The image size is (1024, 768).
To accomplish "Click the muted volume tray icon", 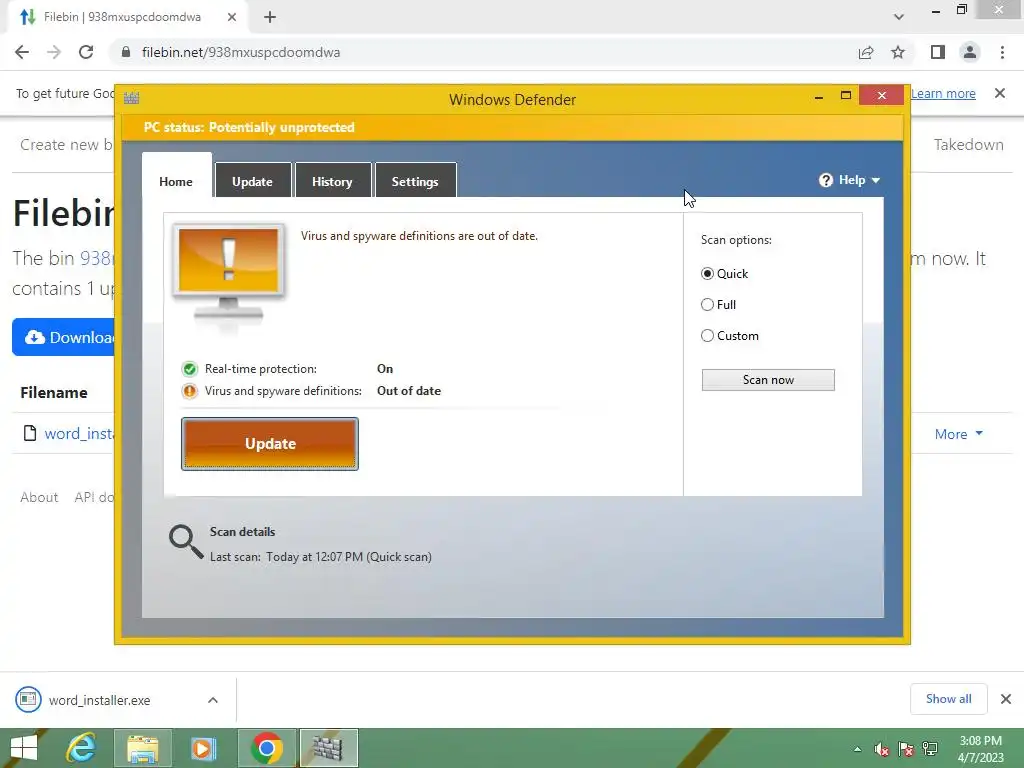I will 882,749.
